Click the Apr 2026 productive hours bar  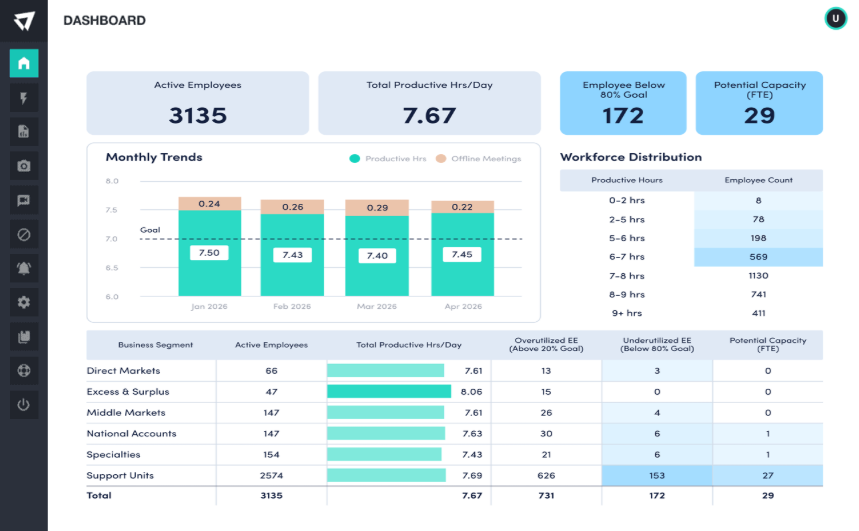[462, 254]
